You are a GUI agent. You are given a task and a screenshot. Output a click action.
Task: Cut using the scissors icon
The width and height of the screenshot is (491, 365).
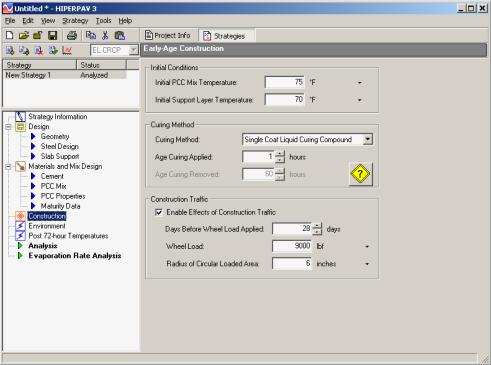[105, 35]
